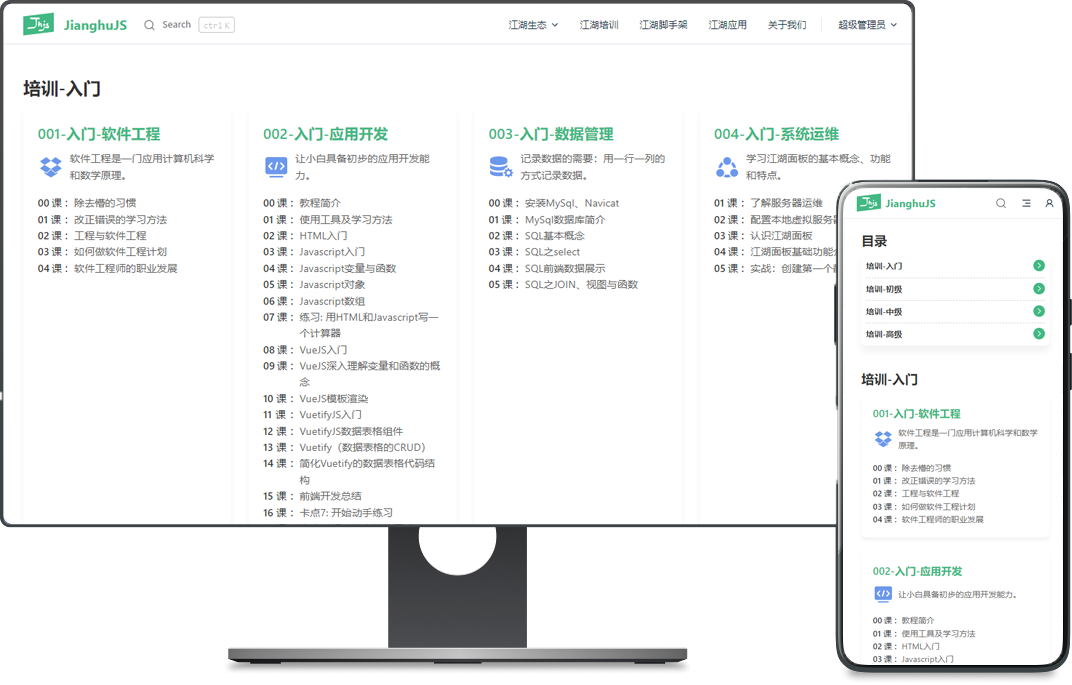Select the 关于我们 navigation item
The height and width of the screenshot is (685, 1072).
pyautogui.click(x=787, y=25)
